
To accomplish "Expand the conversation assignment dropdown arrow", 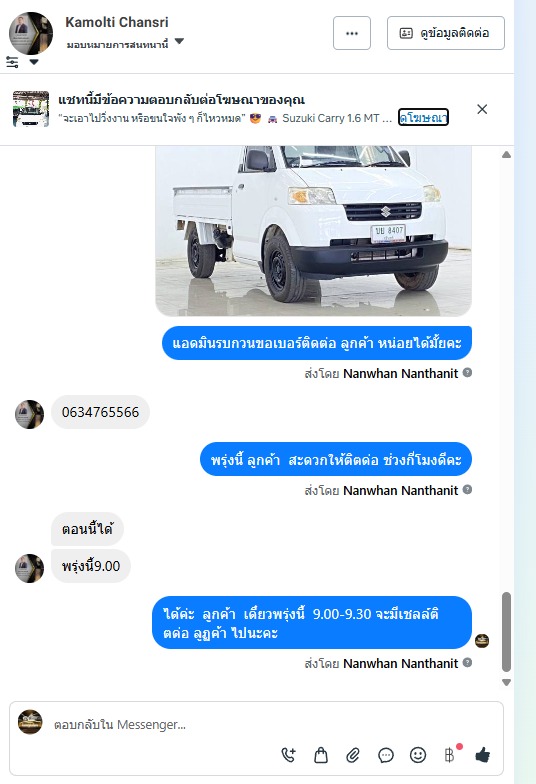I will point(180,41).
